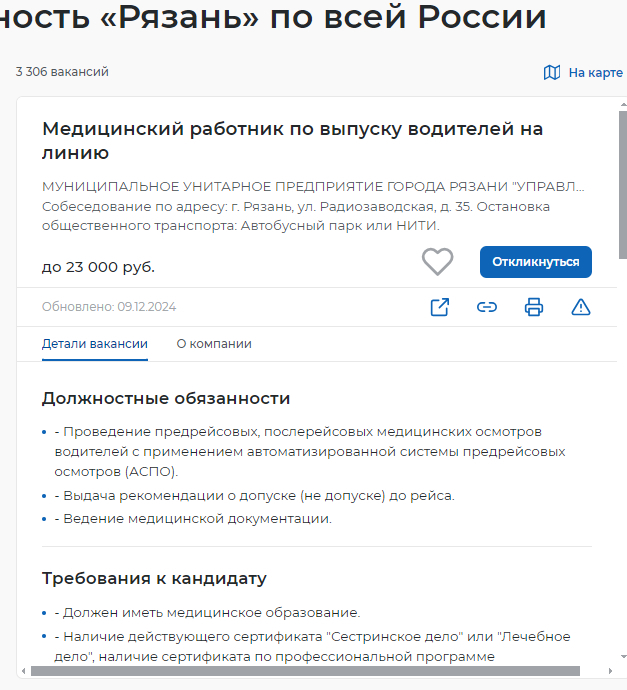Image resolution: width=627 pixels, height=690 pixels.
Task: Switch to the О компании tab
Action: [x=214, y=344]
